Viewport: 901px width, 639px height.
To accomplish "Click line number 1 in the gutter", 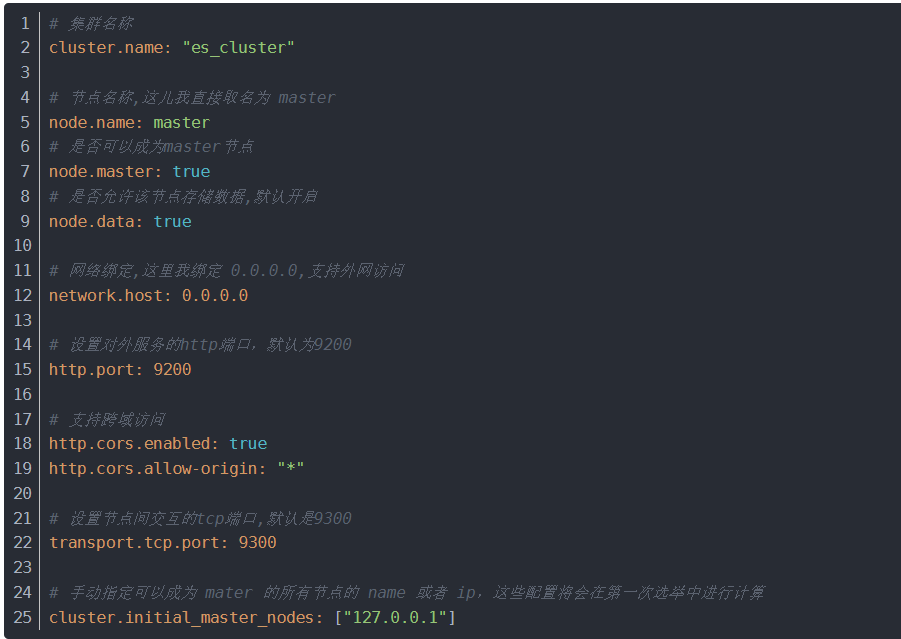I will point(25,23).
